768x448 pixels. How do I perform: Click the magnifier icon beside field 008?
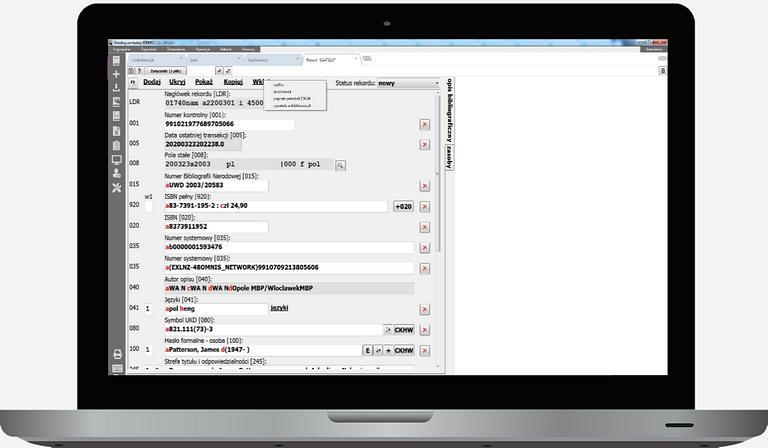(340, 164)
